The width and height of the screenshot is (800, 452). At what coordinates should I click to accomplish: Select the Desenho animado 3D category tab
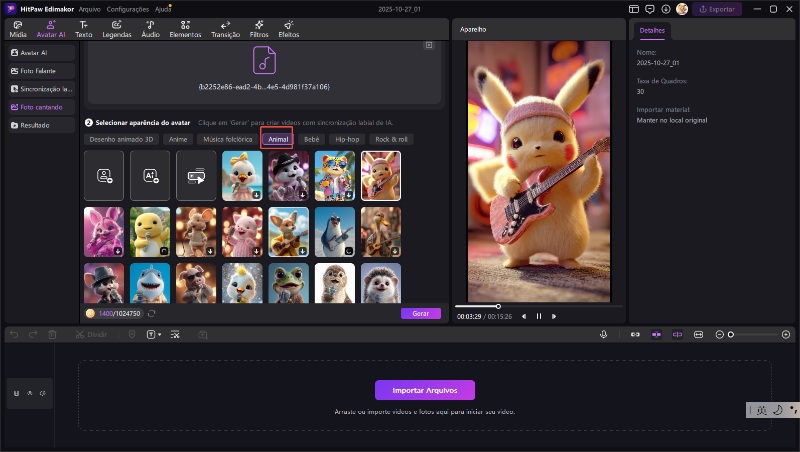[121, 139]
